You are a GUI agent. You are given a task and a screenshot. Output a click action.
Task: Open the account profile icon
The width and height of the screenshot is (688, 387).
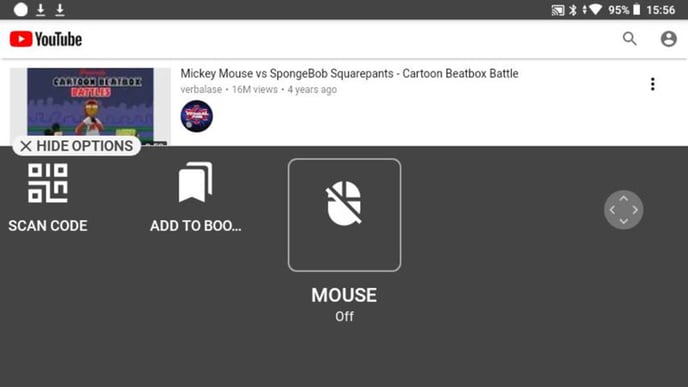[668, 39]
